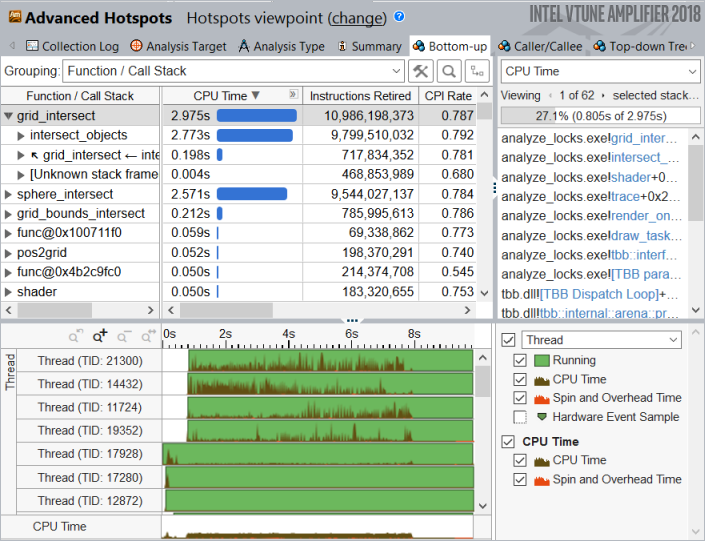Expand the grid_bounds_intersect row
The width and height of the screenshot is (705, 541).
coord(8,214)
